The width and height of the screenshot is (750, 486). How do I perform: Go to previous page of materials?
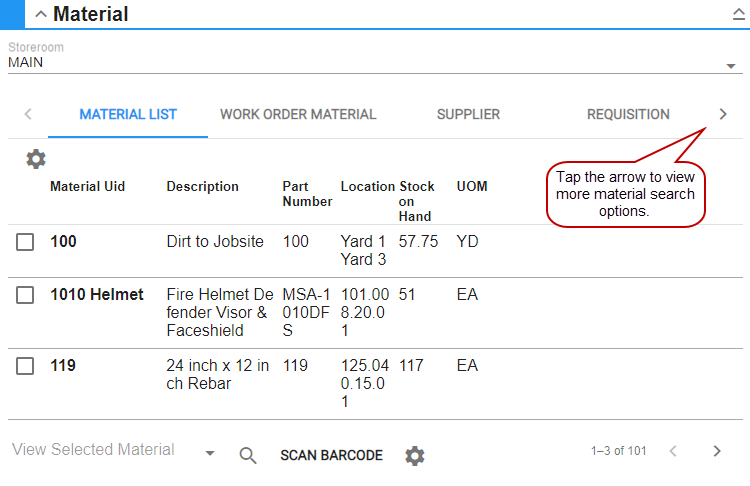[673, 451]
